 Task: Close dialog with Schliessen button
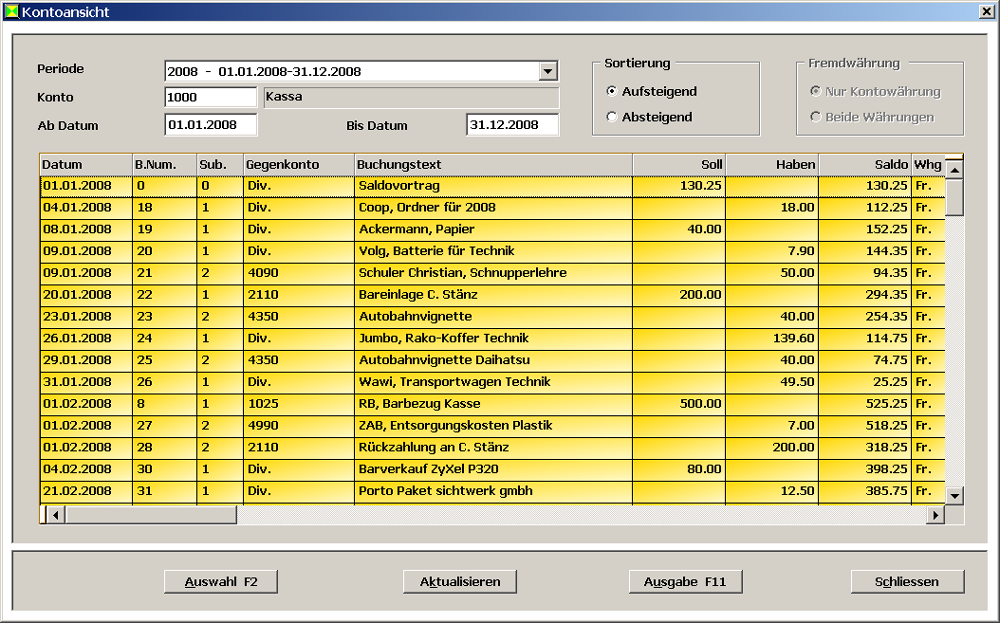tap(907, 581)
